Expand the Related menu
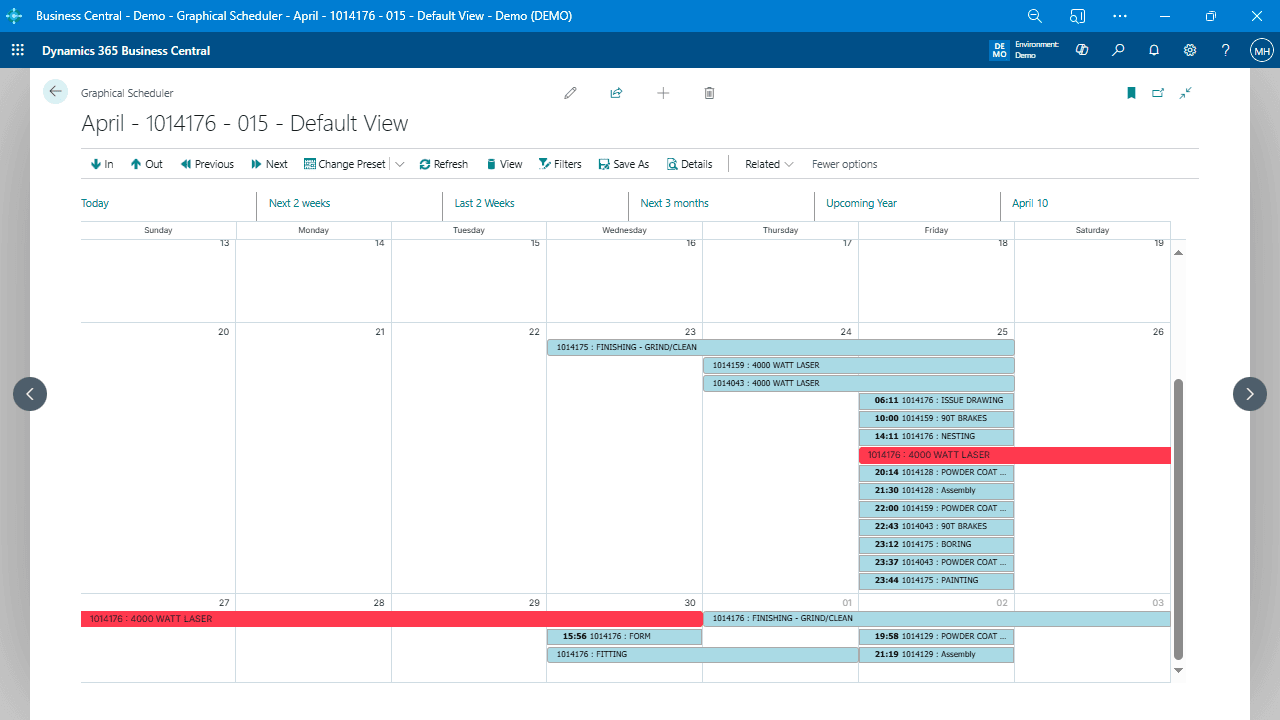This screenshot has height=720, width=1280. pyautogui.click(x=769, y=164)
